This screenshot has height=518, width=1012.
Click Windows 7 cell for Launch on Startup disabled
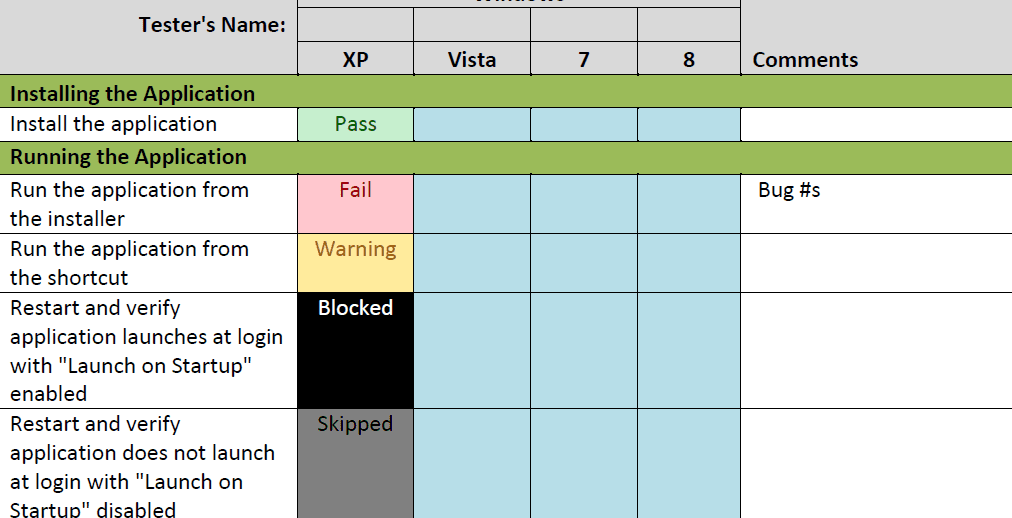coord(583,464)
